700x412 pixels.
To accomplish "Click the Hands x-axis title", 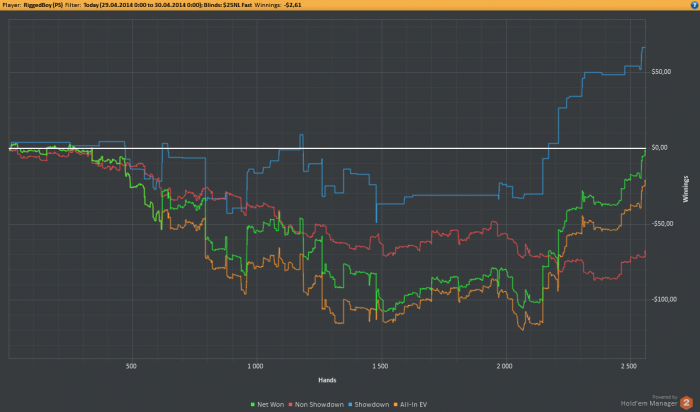I will click(x=327, y=380).
